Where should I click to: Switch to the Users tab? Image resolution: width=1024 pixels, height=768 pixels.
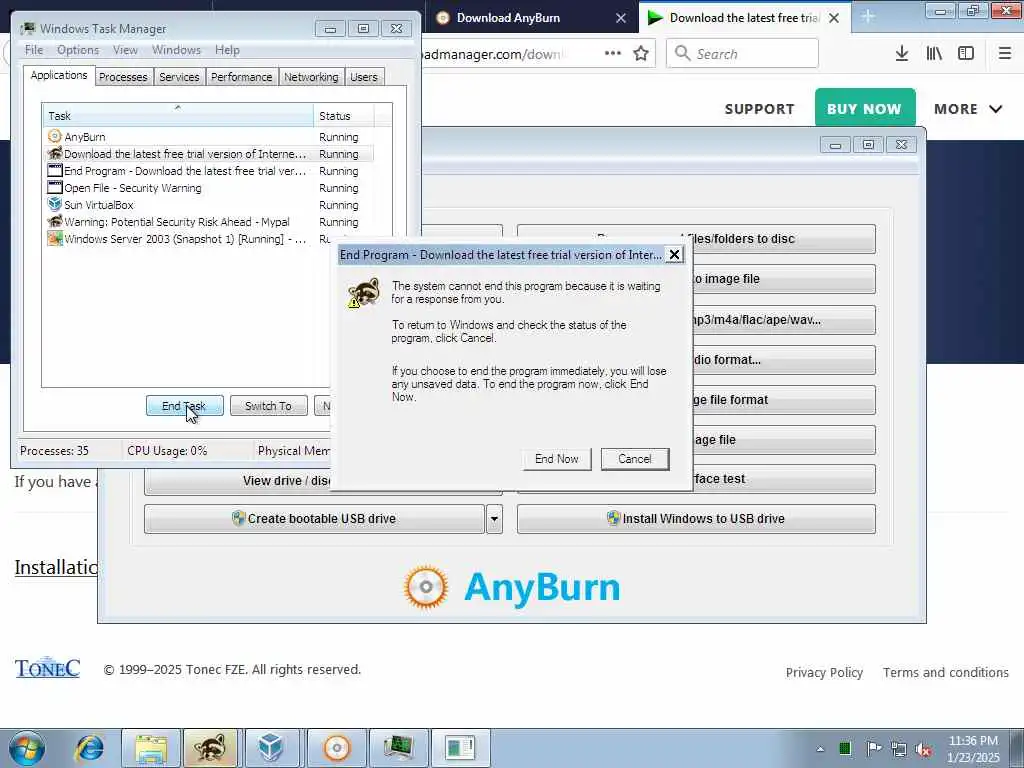(364, 76)
